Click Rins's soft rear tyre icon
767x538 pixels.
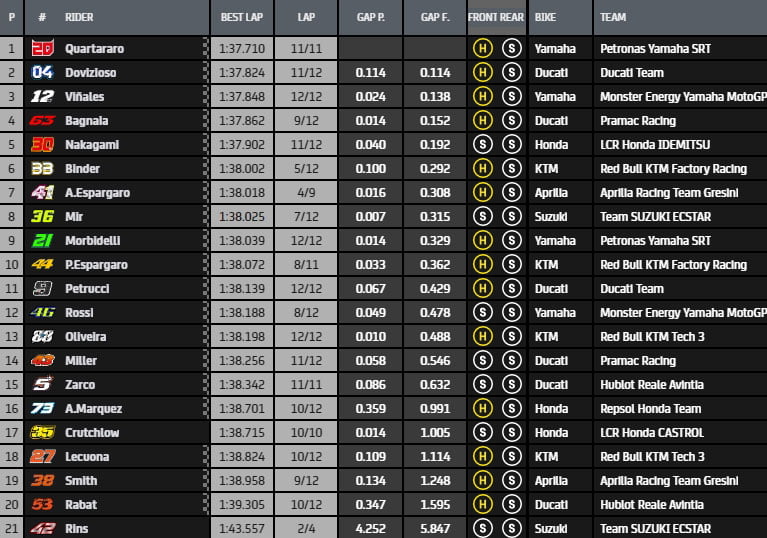512,528
